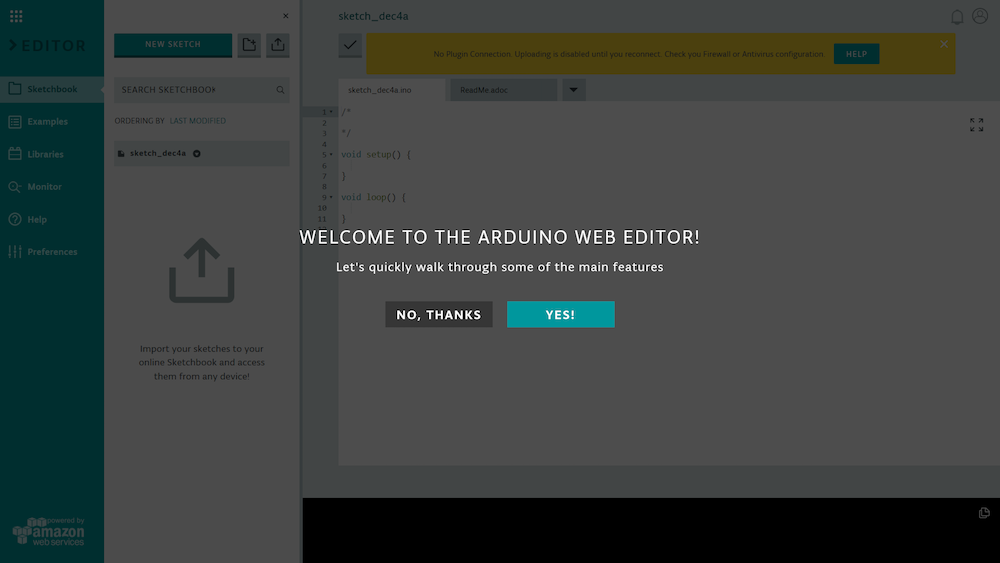1000x563 pixels.
Task: Focus the Search Sketchbook field
Action: 202,90
